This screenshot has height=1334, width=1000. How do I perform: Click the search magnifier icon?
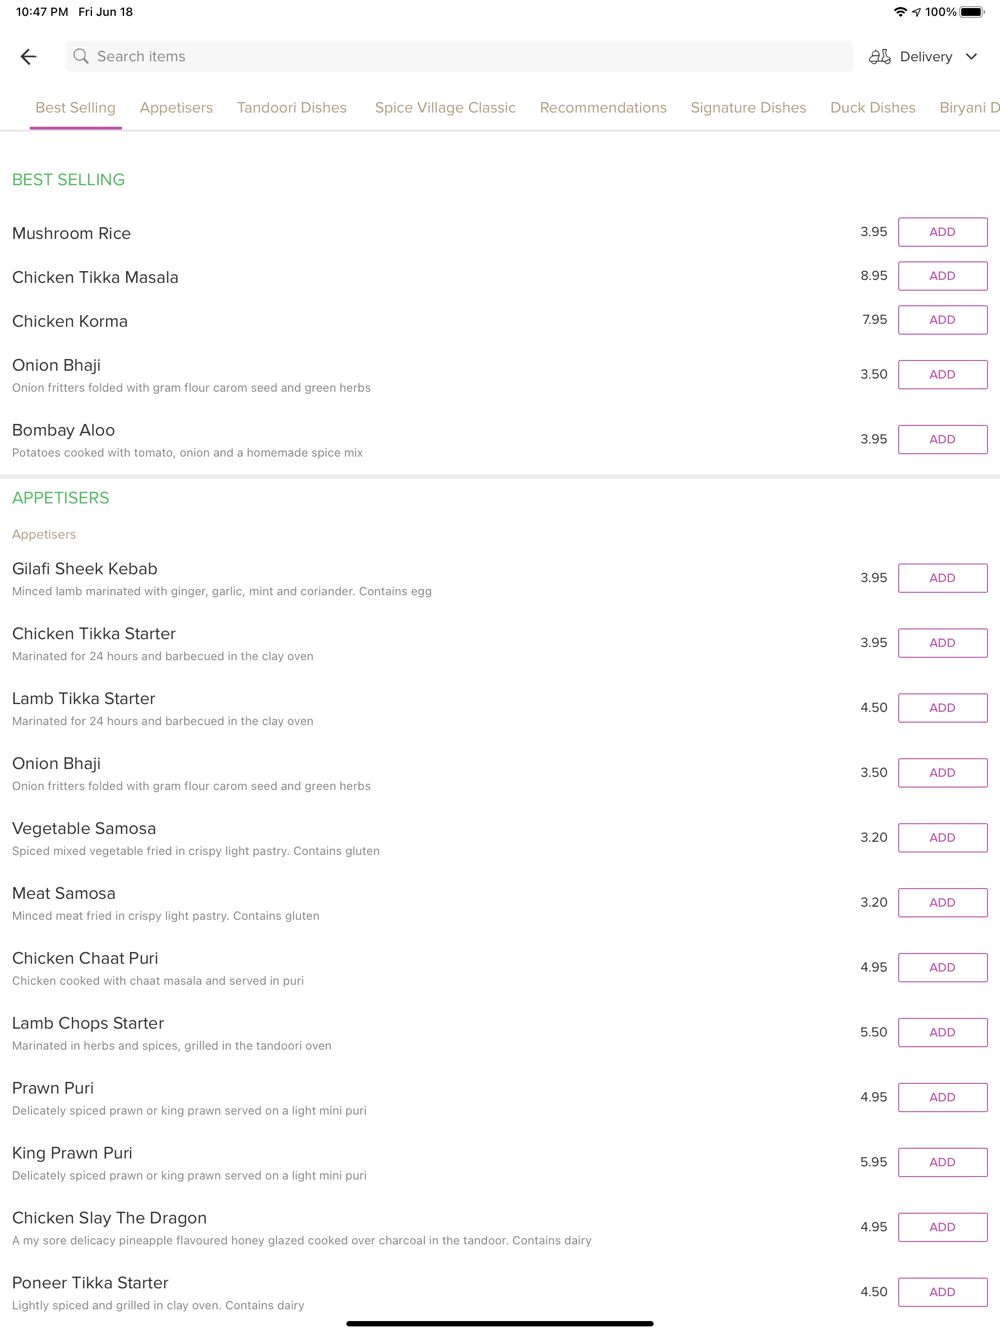click(81, 57)
